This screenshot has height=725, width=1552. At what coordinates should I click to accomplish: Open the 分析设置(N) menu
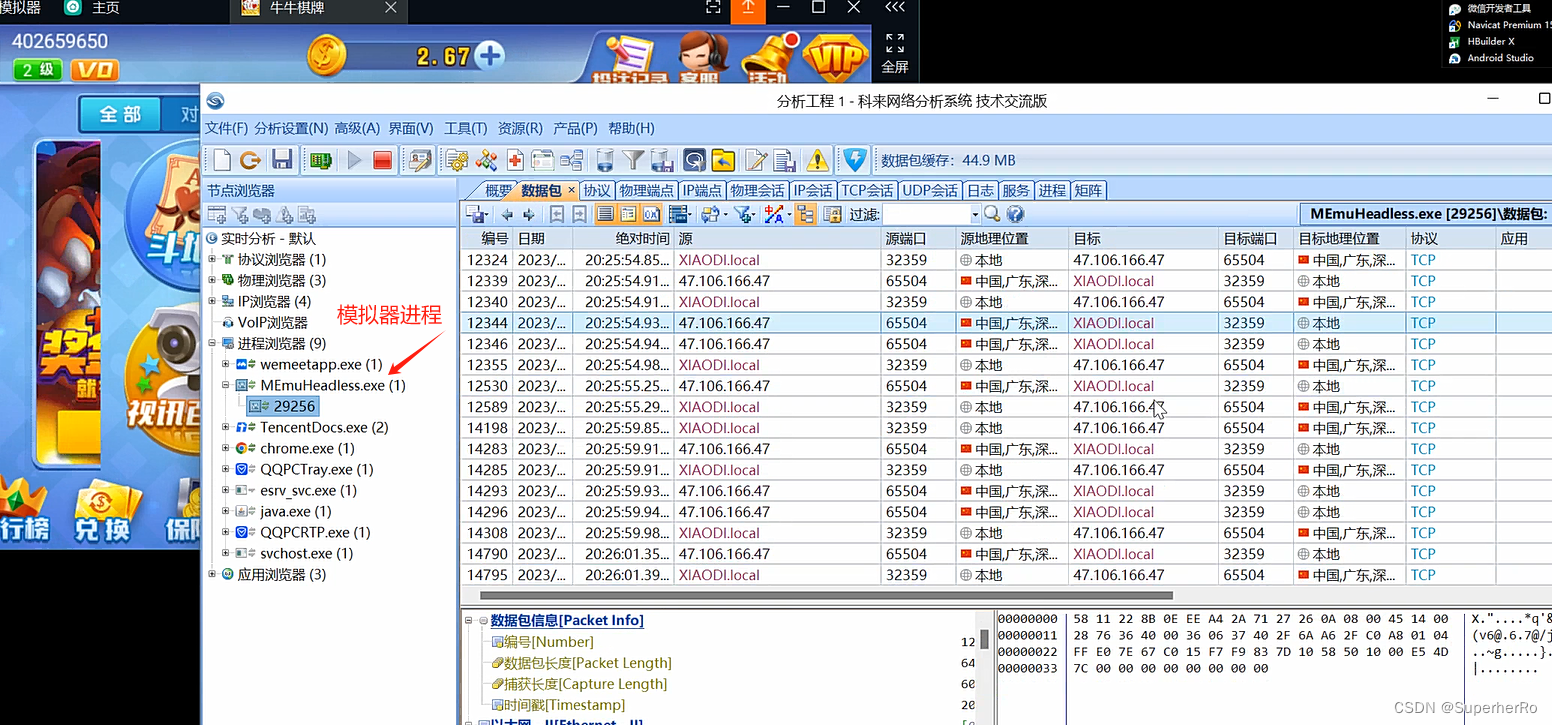click(291, 128)
